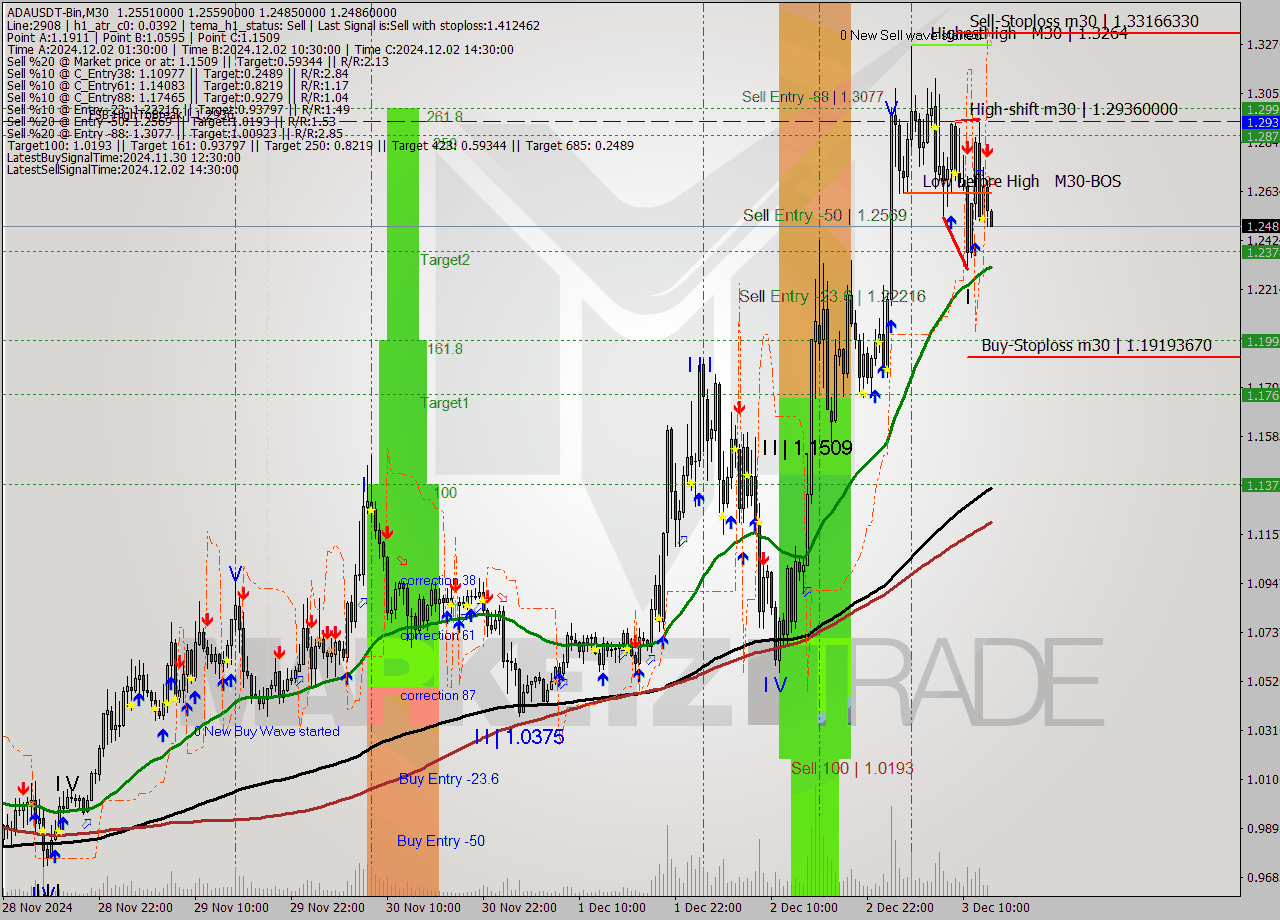This screenshot has height=920, width=1280.
Task: Click the 'Sell %10 @ C_Entry61' line
Action: (176, 87)
